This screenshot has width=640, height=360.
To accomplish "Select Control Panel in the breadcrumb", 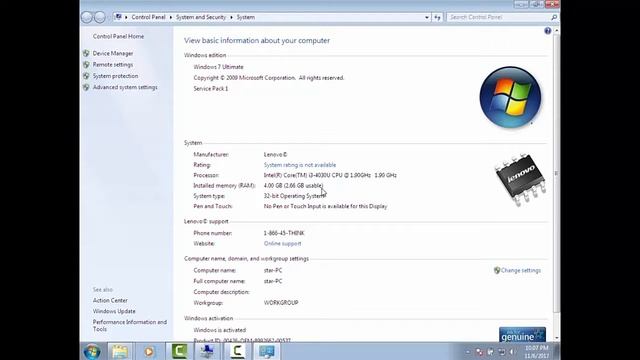I will (x=149, y=17).
